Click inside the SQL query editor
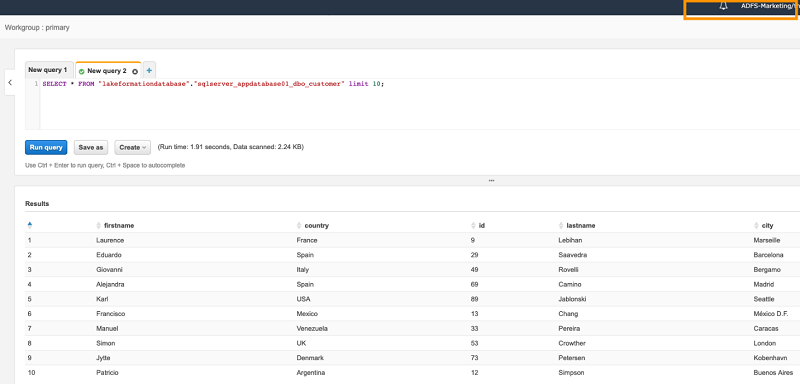 pos(418,104)
